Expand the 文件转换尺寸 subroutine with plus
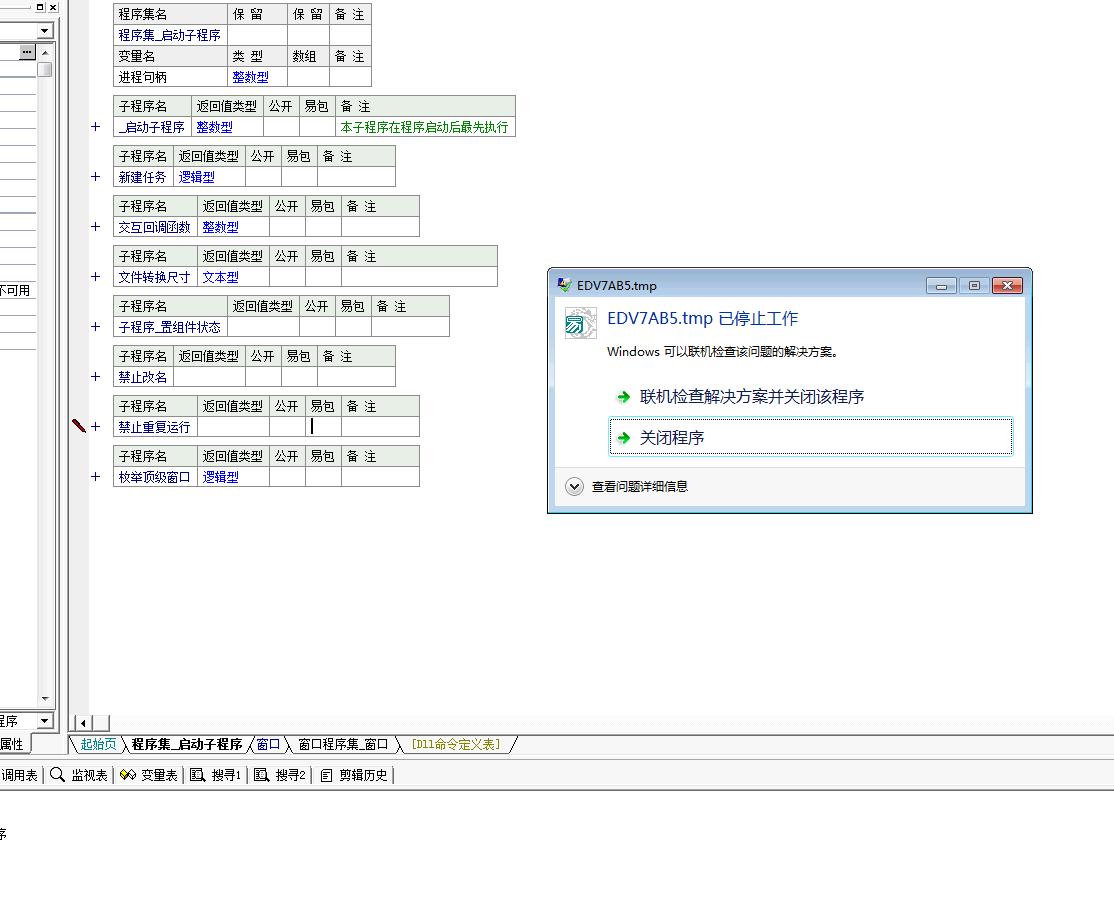The width and height of the screenshot is (1114, 915). point(96,276)
